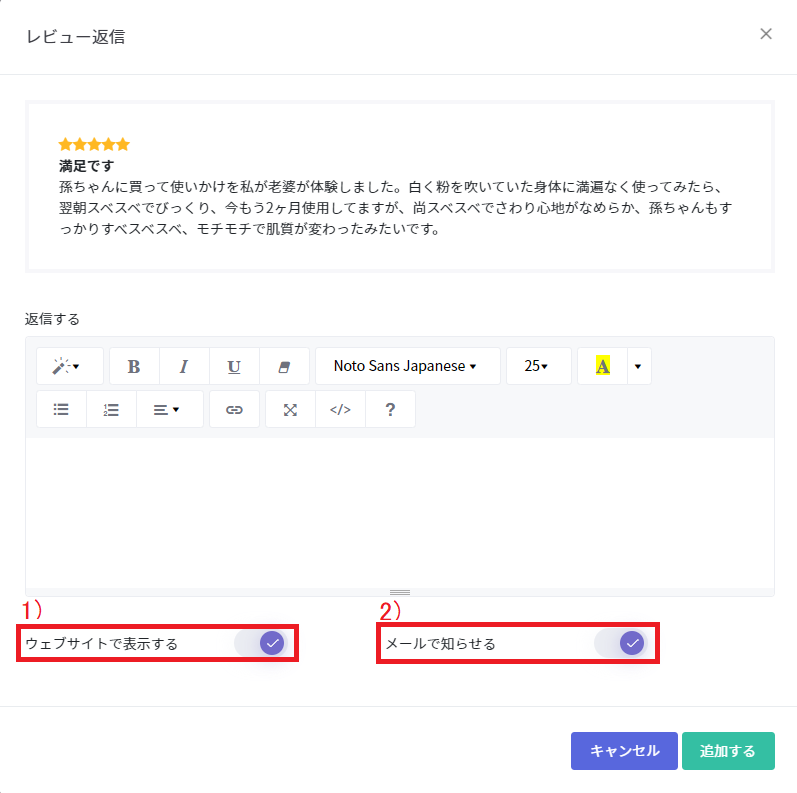Switch editor to fullscreen mode

pos(290,409)
